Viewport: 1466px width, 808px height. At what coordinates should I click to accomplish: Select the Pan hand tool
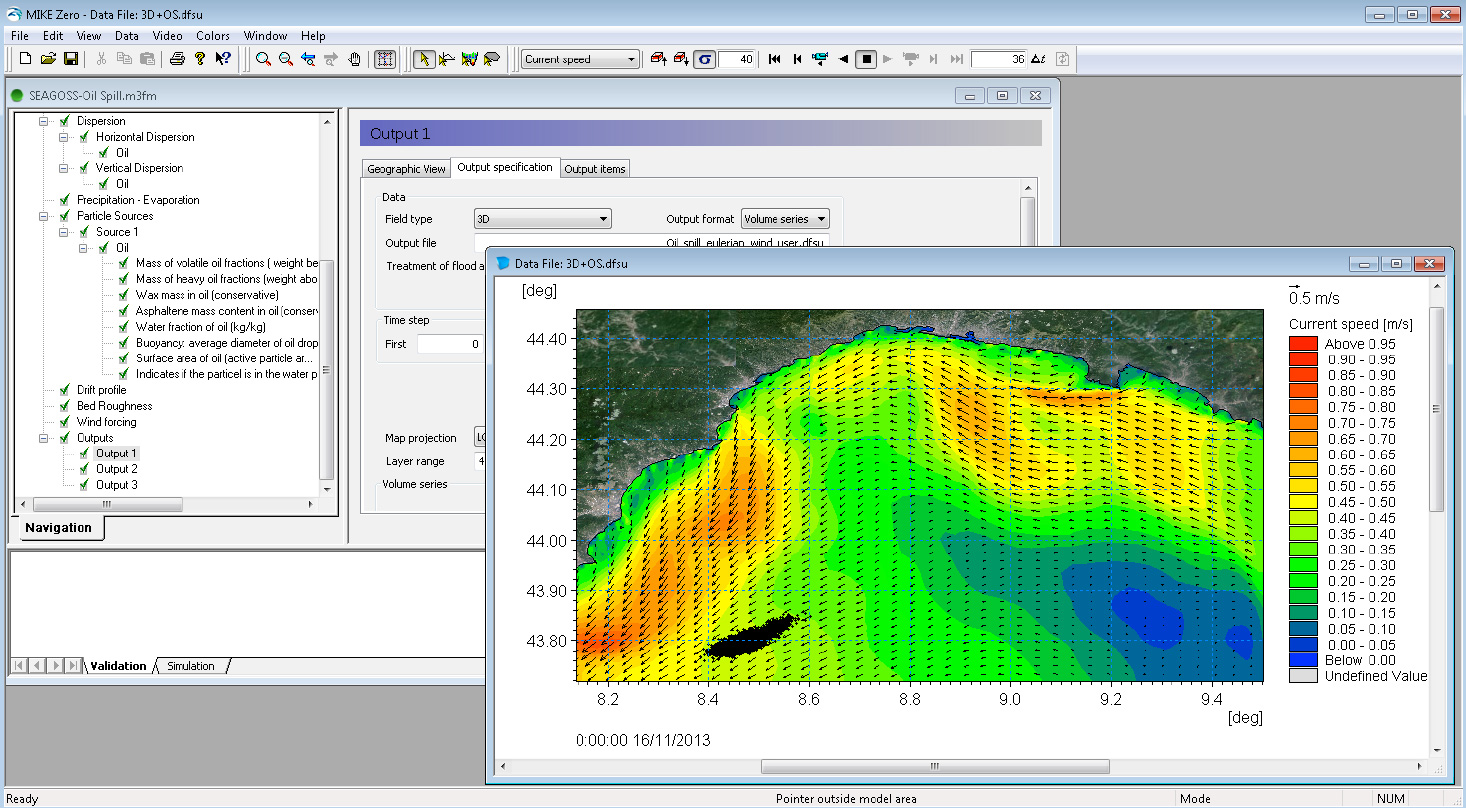[x=354, y=59]
